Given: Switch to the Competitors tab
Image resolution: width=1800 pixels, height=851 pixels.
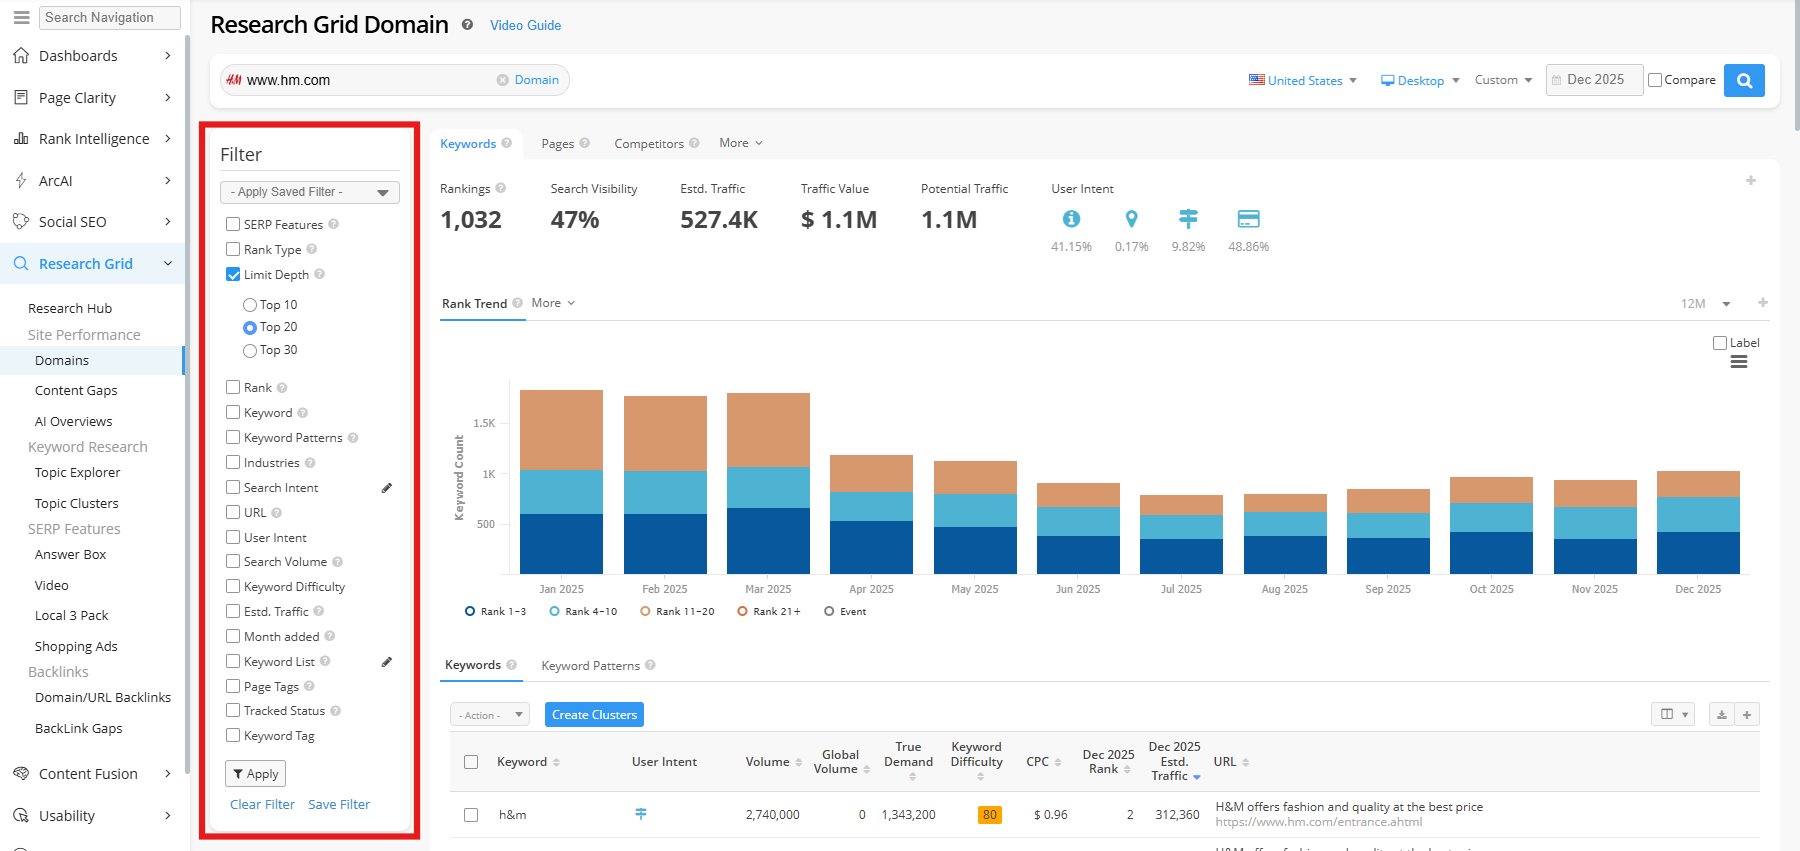Looking at the screenshot, I should 648,143.
